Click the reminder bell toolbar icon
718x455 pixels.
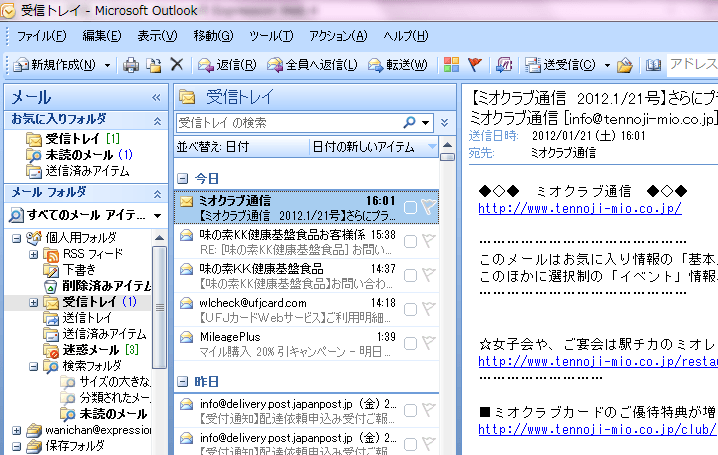(x=504, y=65)
